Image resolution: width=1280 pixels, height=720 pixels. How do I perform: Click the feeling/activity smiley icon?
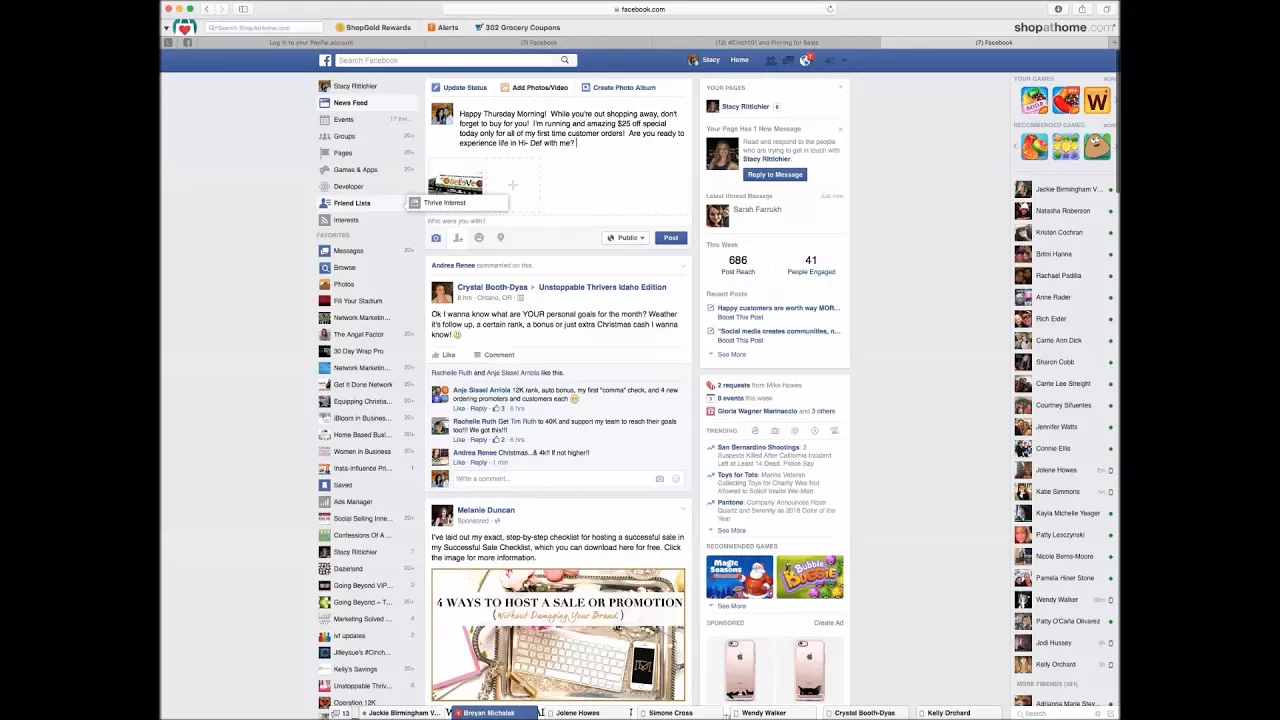[479, 238]
